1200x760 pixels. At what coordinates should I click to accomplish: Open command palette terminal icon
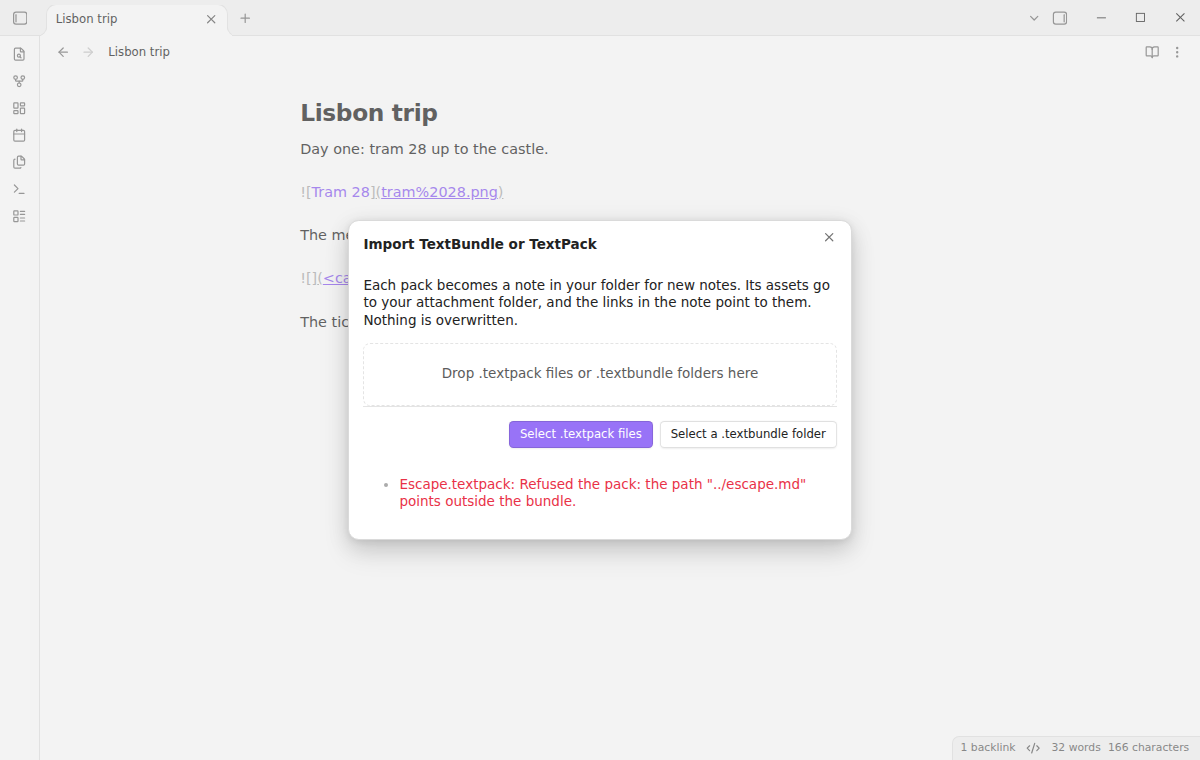pos(19,189)
